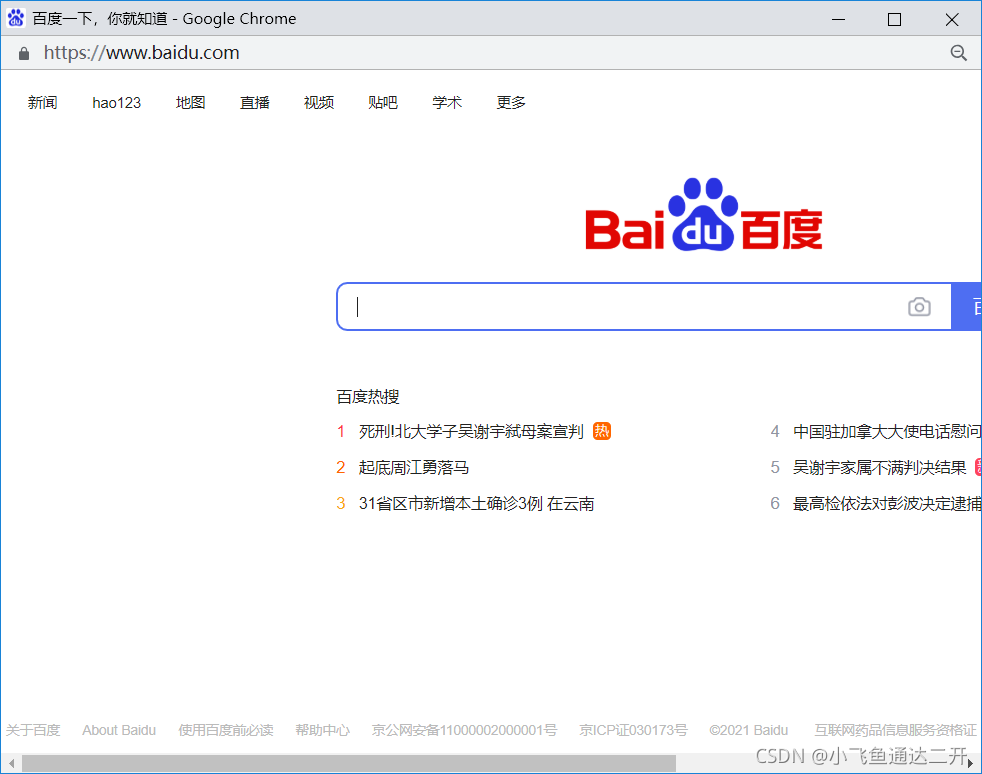Maximize the Chrome window
This screenshot has width=982, height=774.
coord(894,19)
